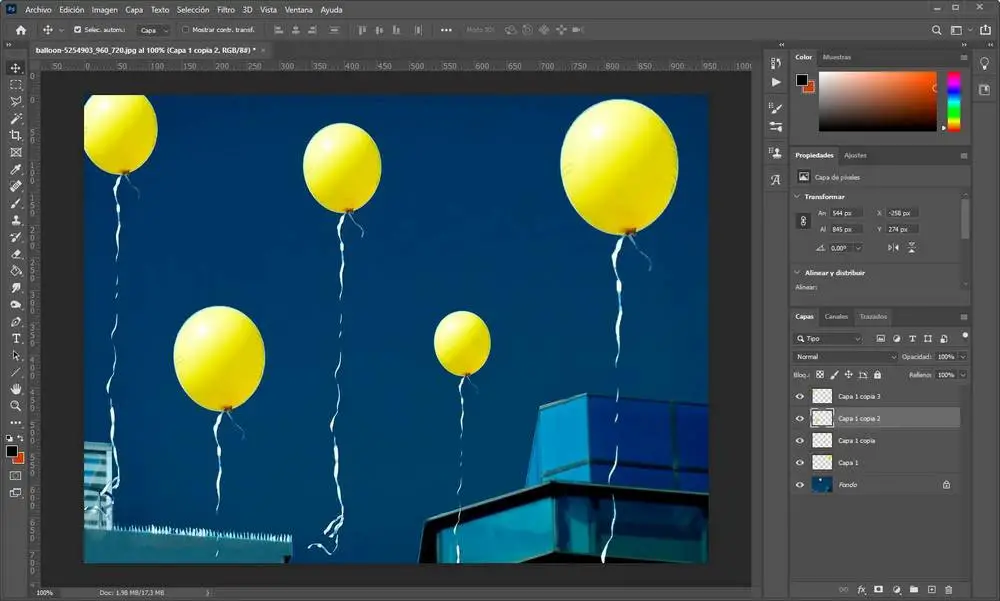1000x601 pixels.
Task: Switch to the Canales tab
Action: click(x=836, y=317)
